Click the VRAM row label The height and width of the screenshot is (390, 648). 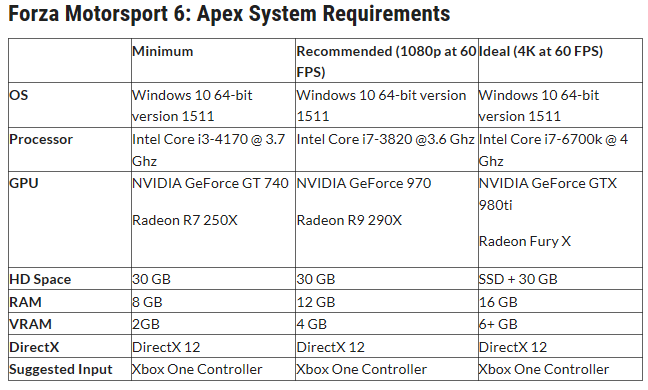pyautogui.click(x=30, y=324)
